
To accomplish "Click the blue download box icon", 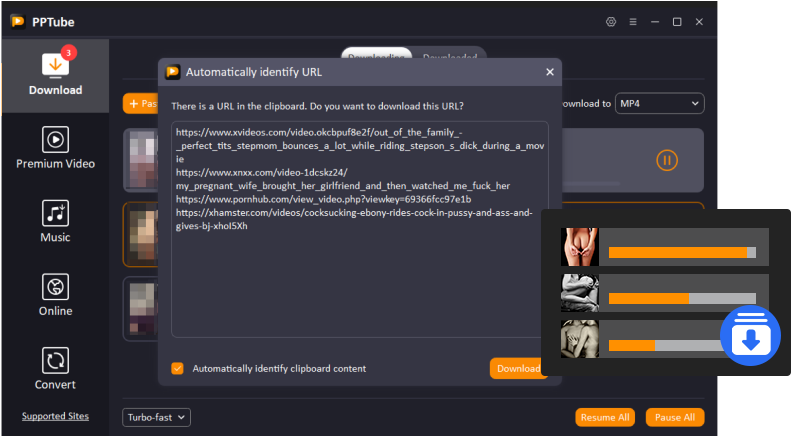I will point(750,336).
